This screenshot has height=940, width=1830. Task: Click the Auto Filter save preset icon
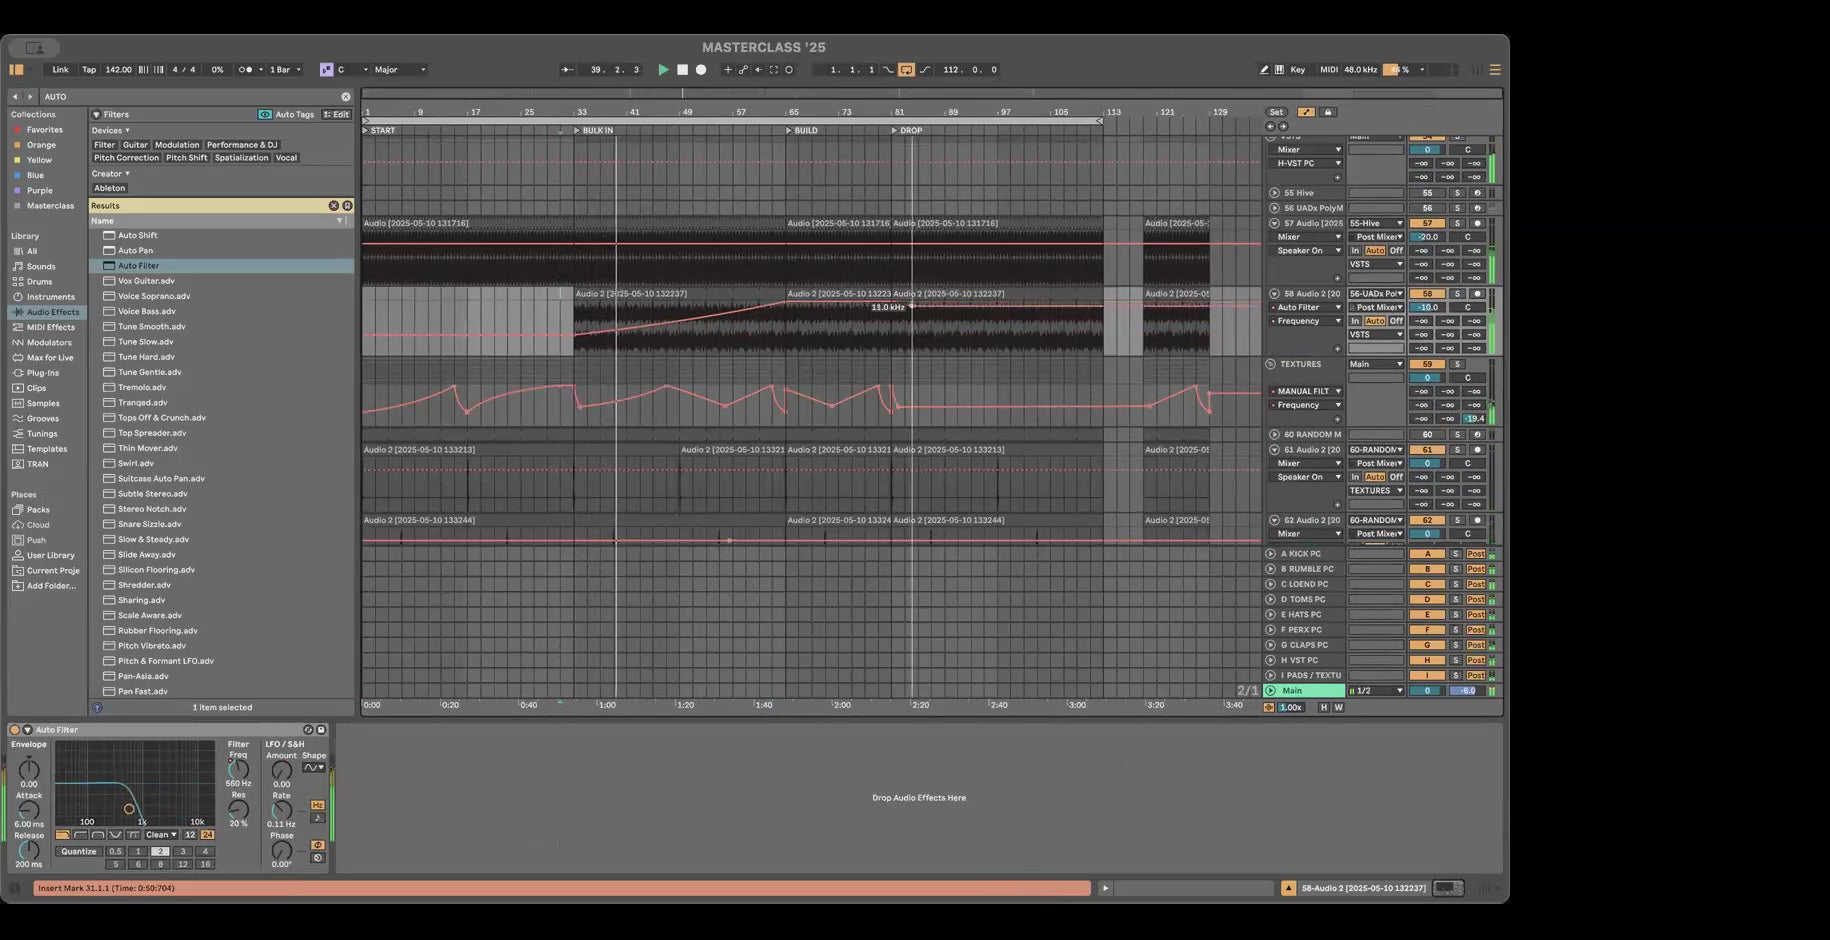tap(321, 730)
